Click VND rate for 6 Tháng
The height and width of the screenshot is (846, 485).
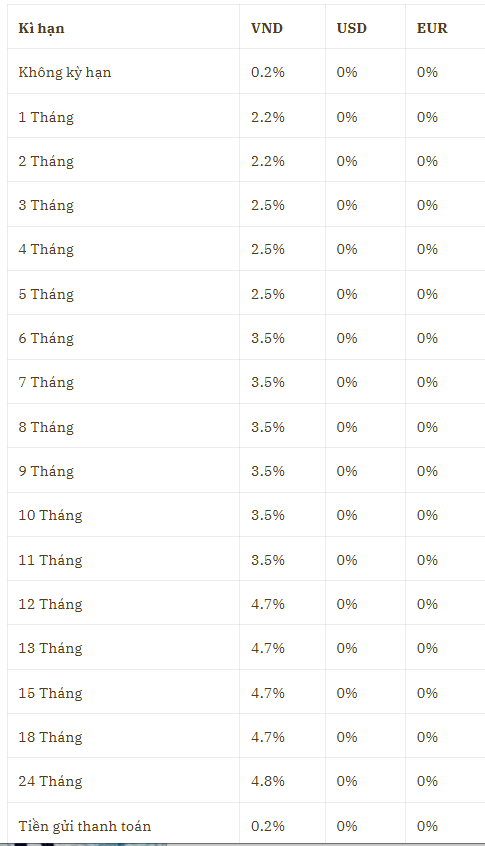click(268, 338)
